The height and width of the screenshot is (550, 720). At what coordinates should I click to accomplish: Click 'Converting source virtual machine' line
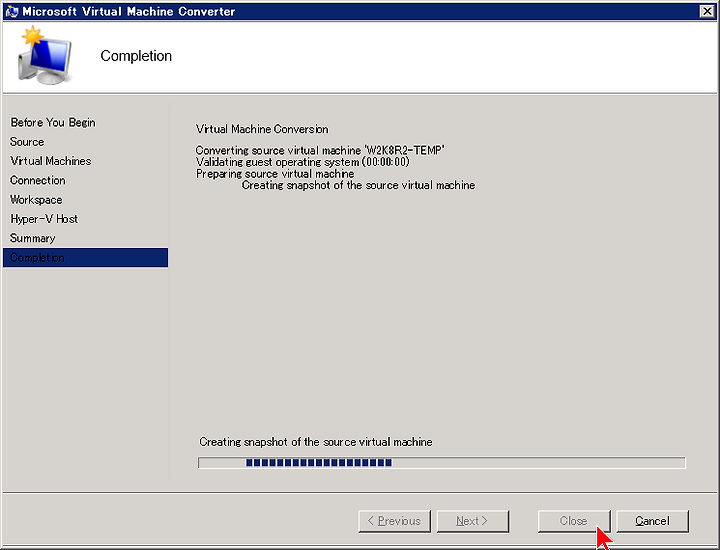[320, 150]
